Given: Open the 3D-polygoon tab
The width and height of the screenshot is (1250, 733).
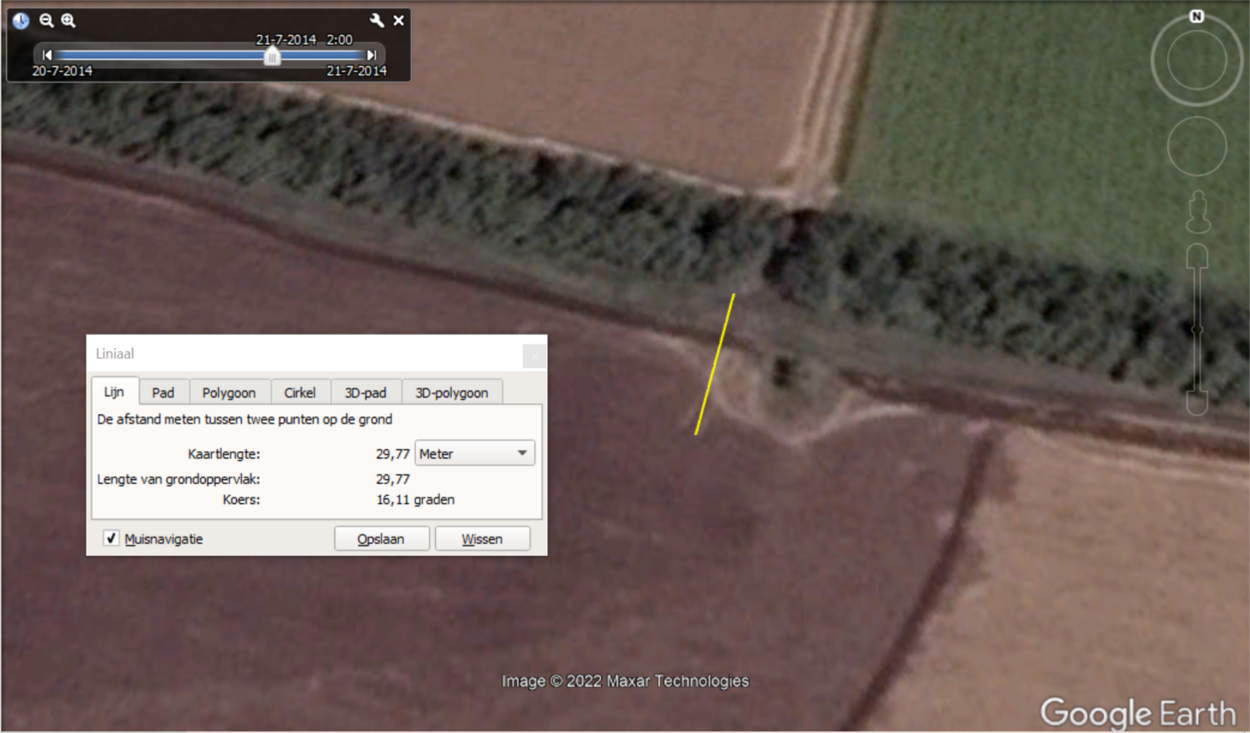Looking at the screenshot, I should point(452,393).
